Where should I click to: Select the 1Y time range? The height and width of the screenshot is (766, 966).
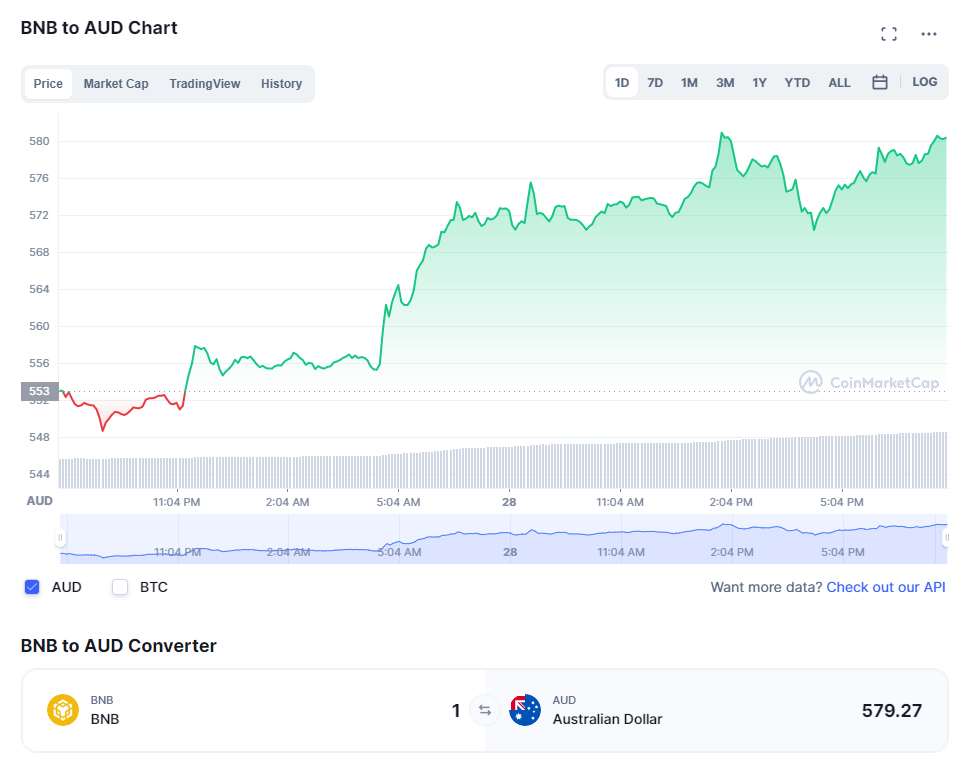pyautogui.click(x=759, y=83)
